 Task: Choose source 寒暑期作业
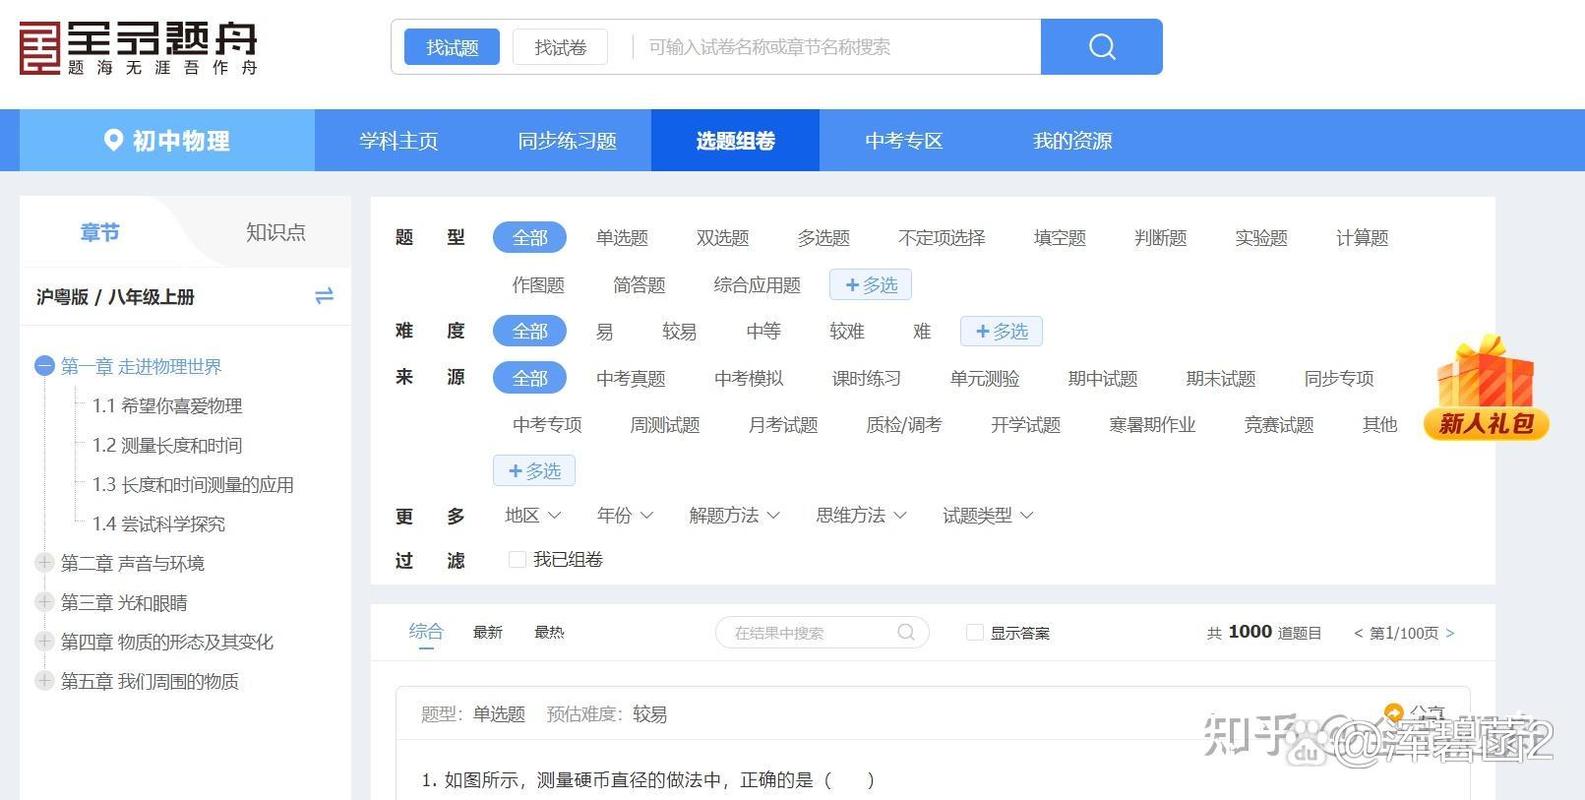[1152, 424]
